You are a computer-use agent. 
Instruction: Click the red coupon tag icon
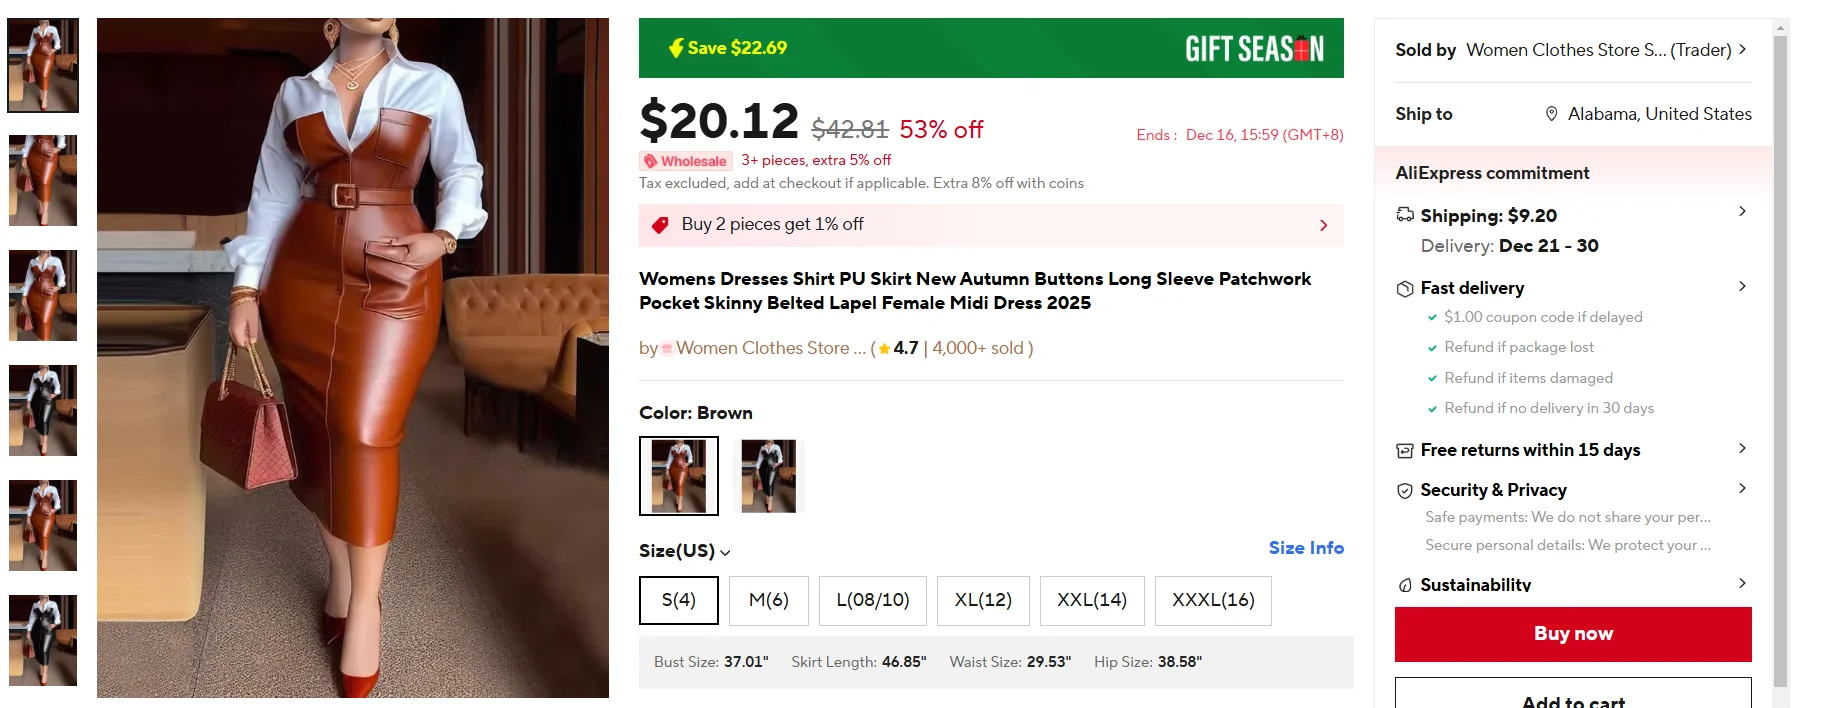tap(660, 225)
